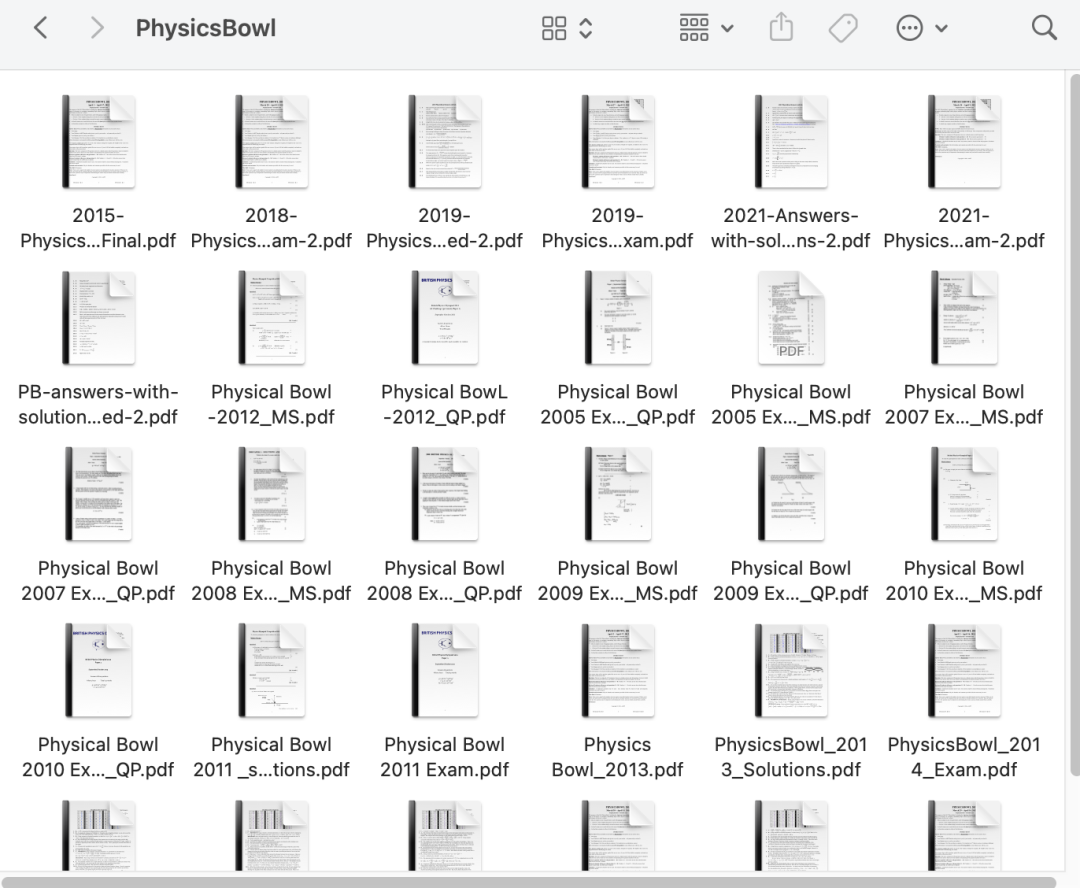Click the Forward navigation arrow
Viewport: 1080px width, 888px height.
click(97, 28)
